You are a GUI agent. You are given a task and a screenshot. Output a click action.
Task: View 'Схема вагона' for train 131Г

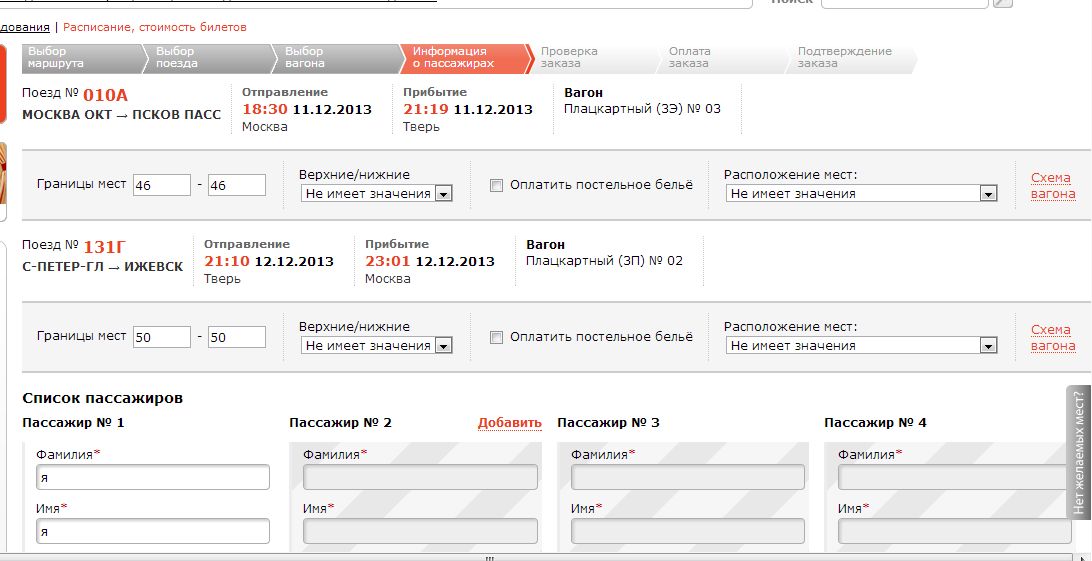[x=1052, y=337]
